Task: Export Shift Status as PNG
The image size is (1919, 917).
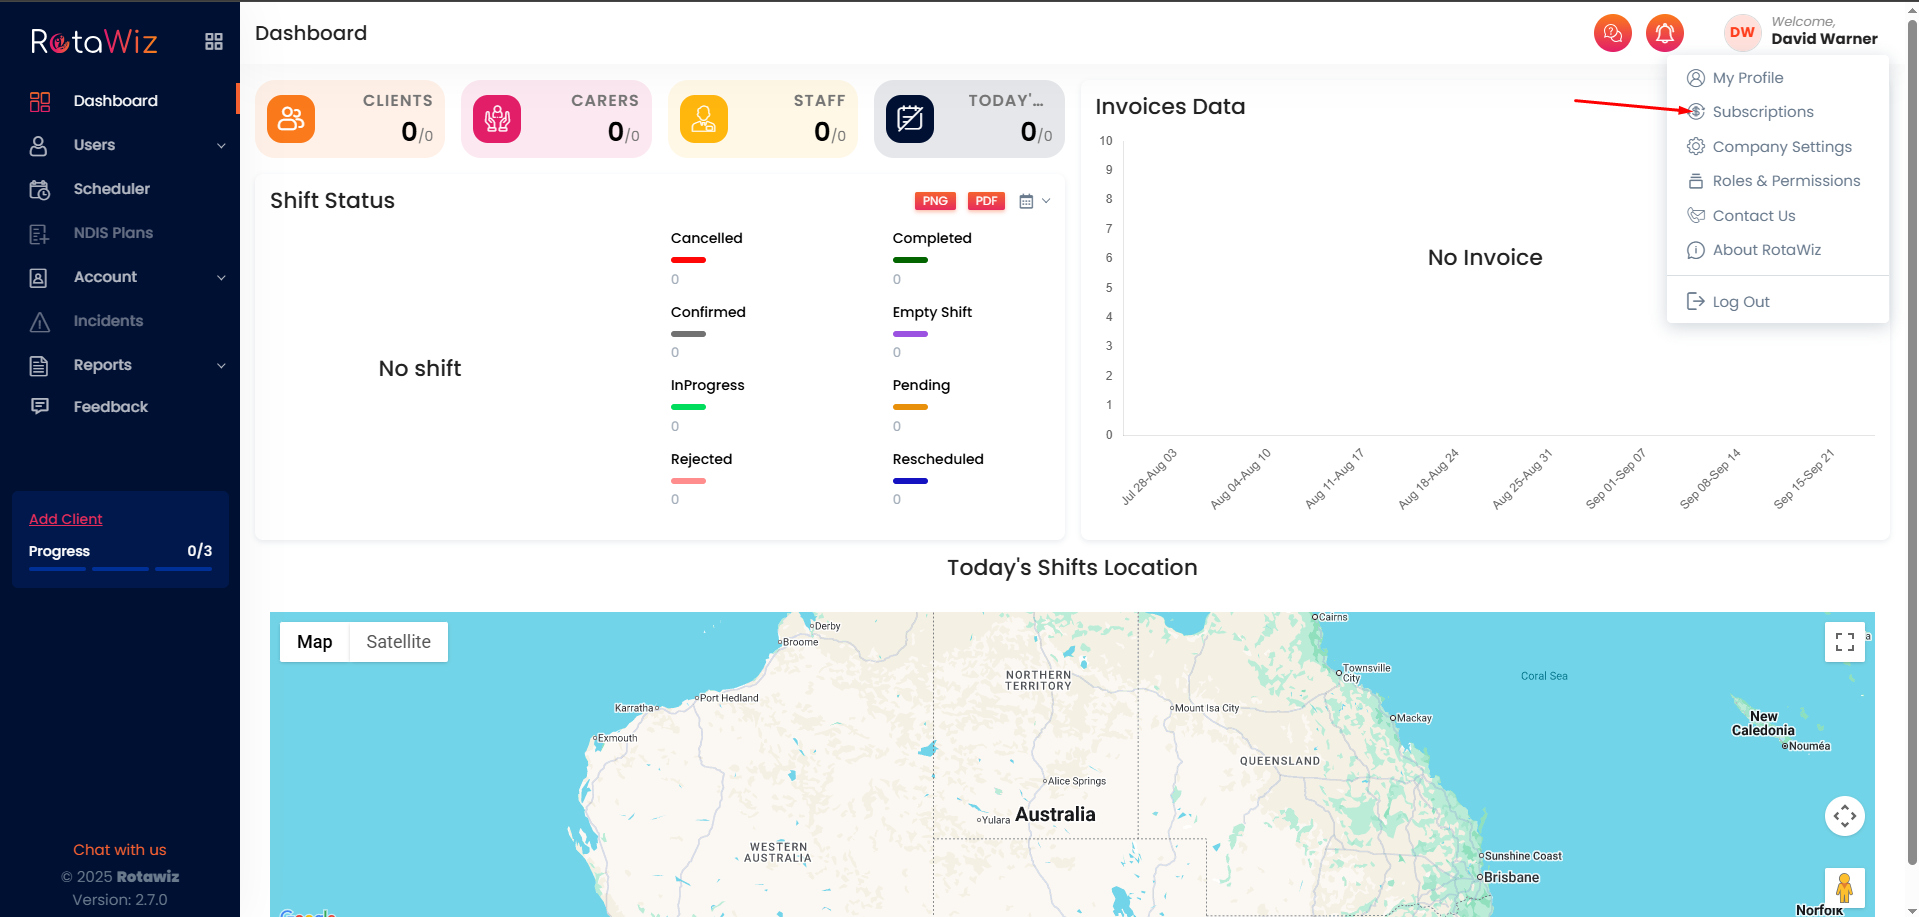Action: [x=935, y=201]
